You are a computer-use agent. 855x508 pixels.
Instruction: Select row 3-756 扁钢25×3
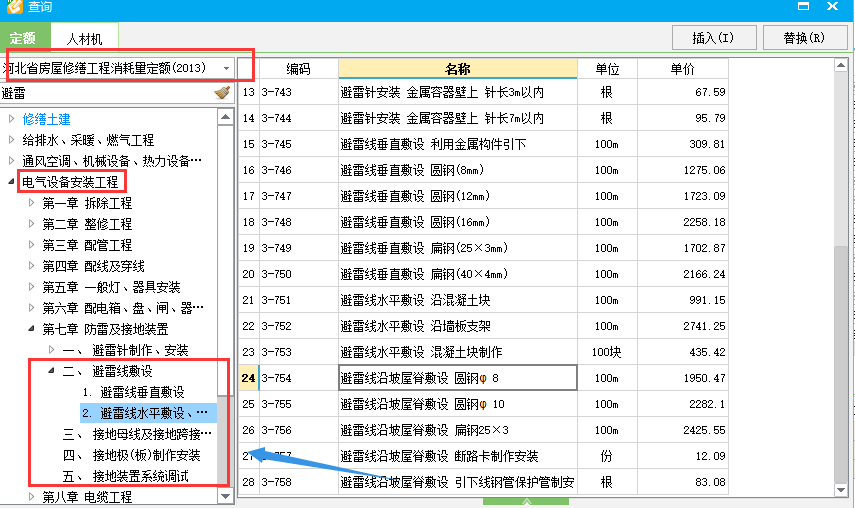(x=483, y=430)
